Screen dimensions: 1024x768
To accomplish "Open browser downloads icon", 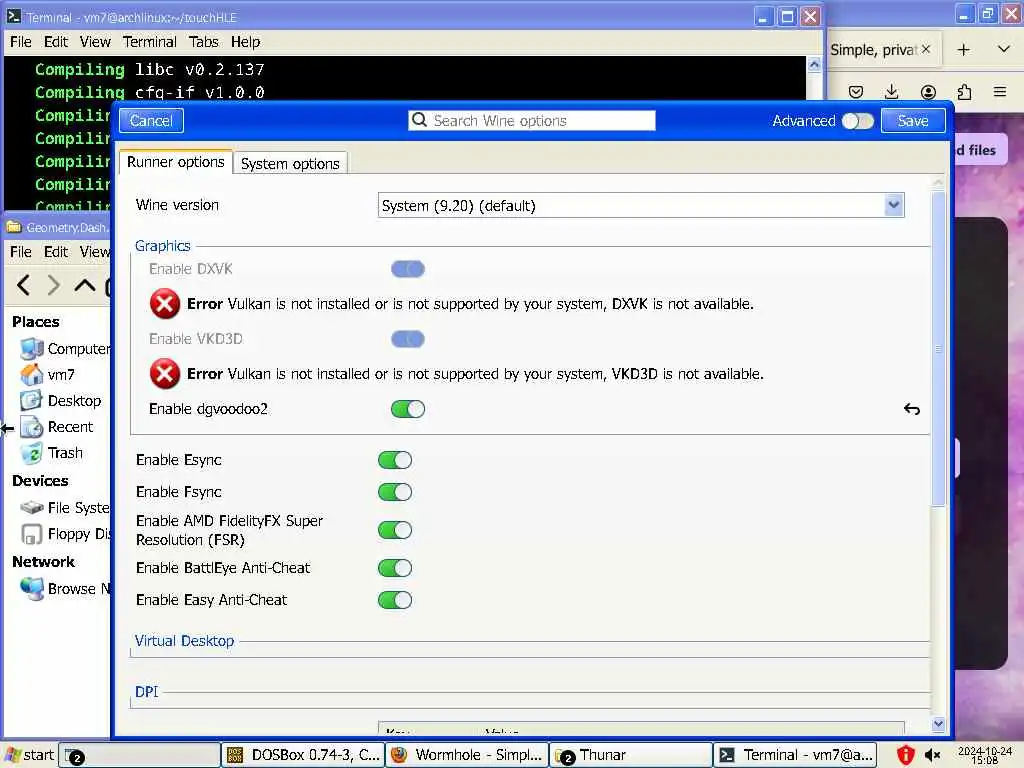I will (x=891, y=92).
